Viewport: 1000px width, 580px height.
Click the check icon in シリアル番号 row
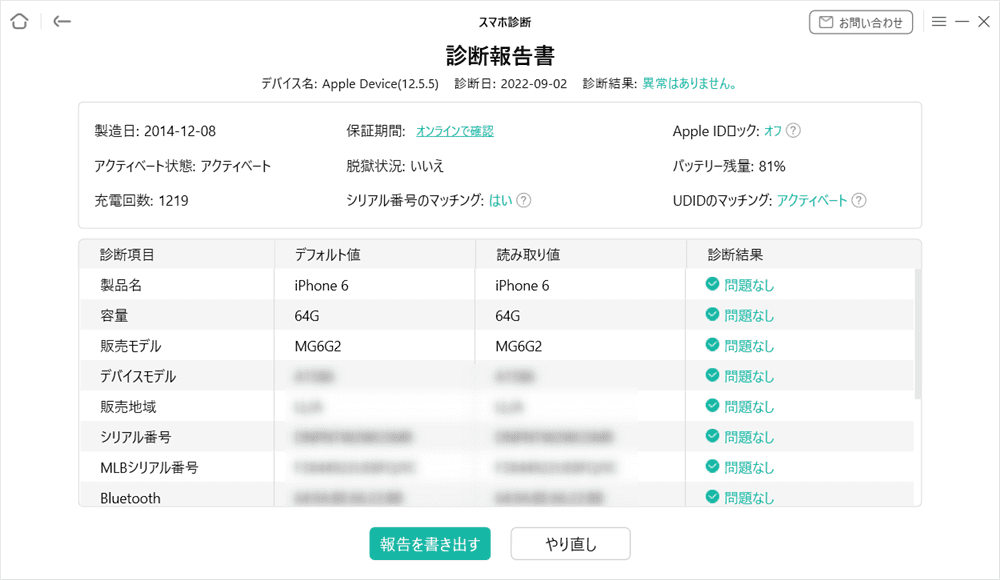pos(712,436)
